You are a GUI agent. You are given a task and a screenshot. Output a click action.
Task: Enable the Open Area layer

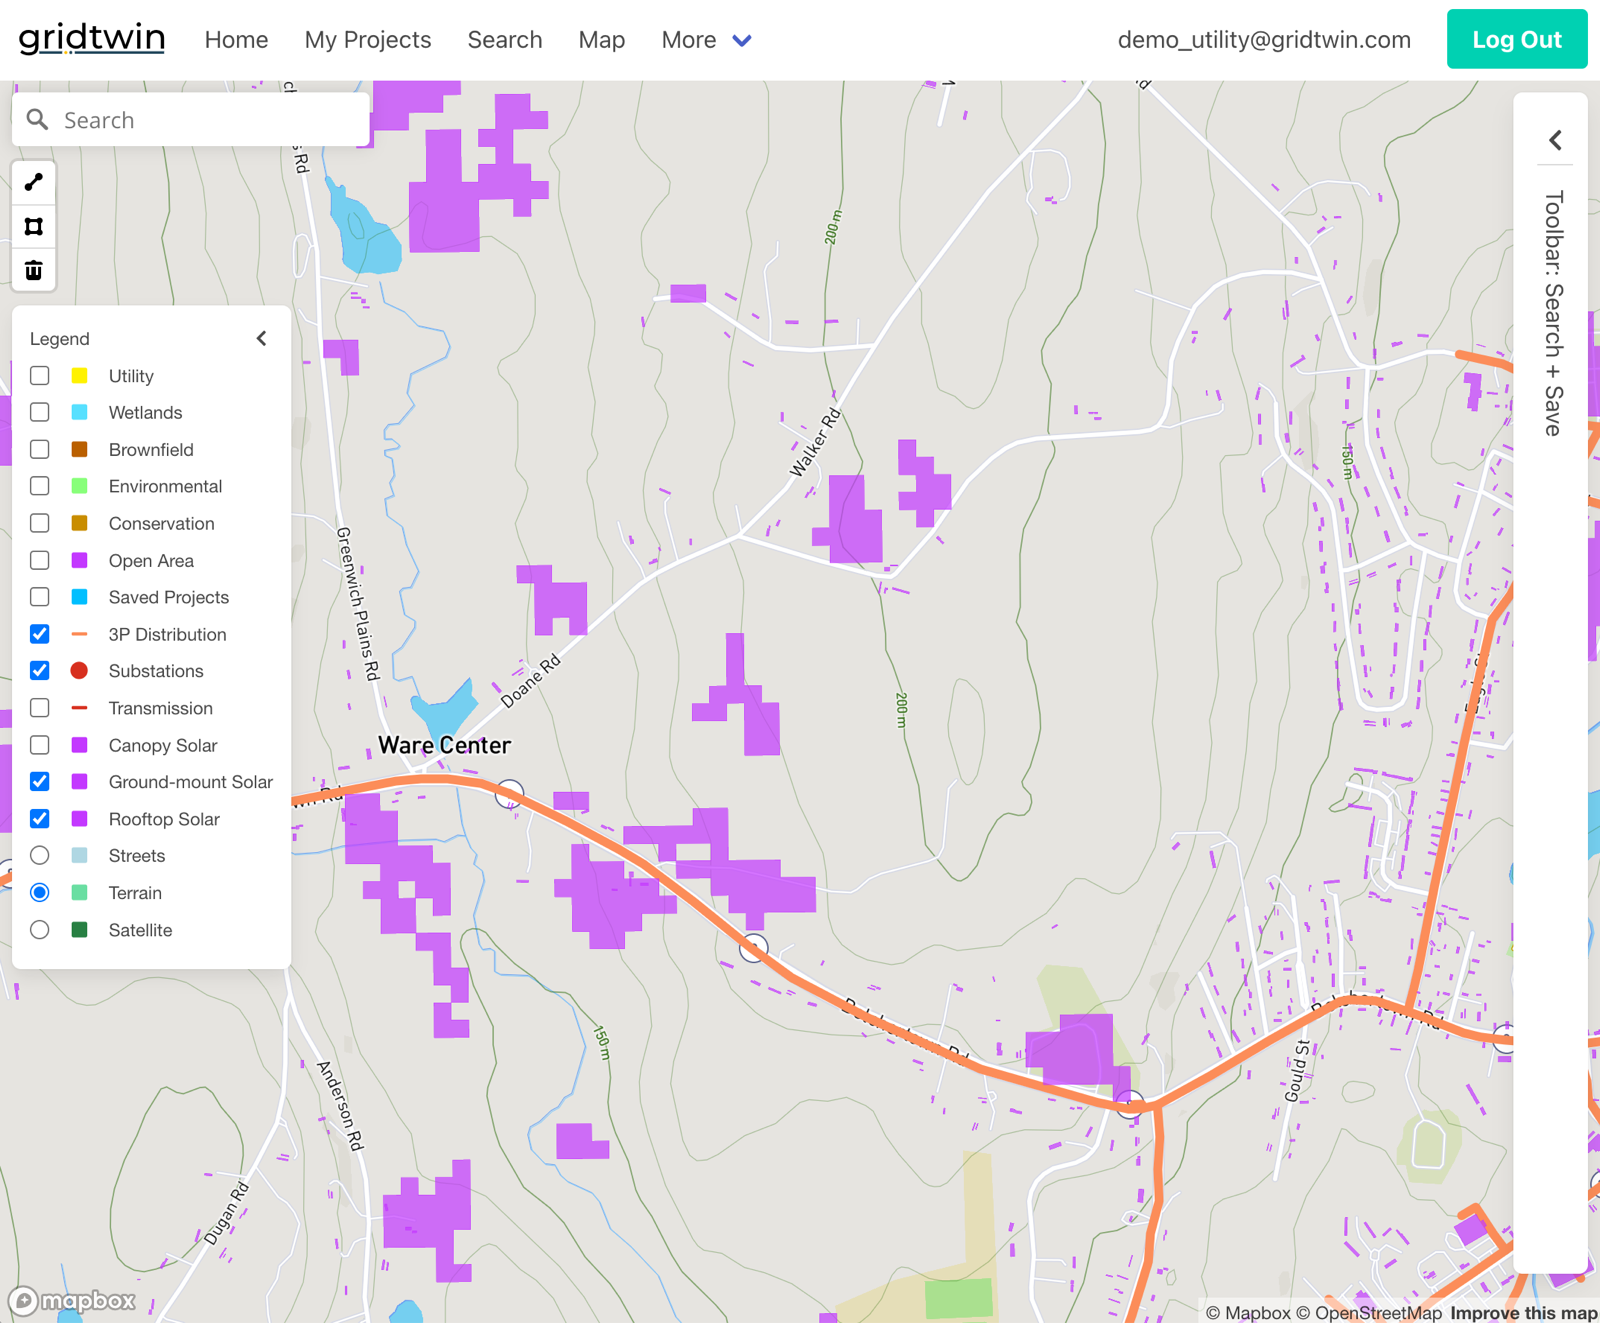[40, 560]
